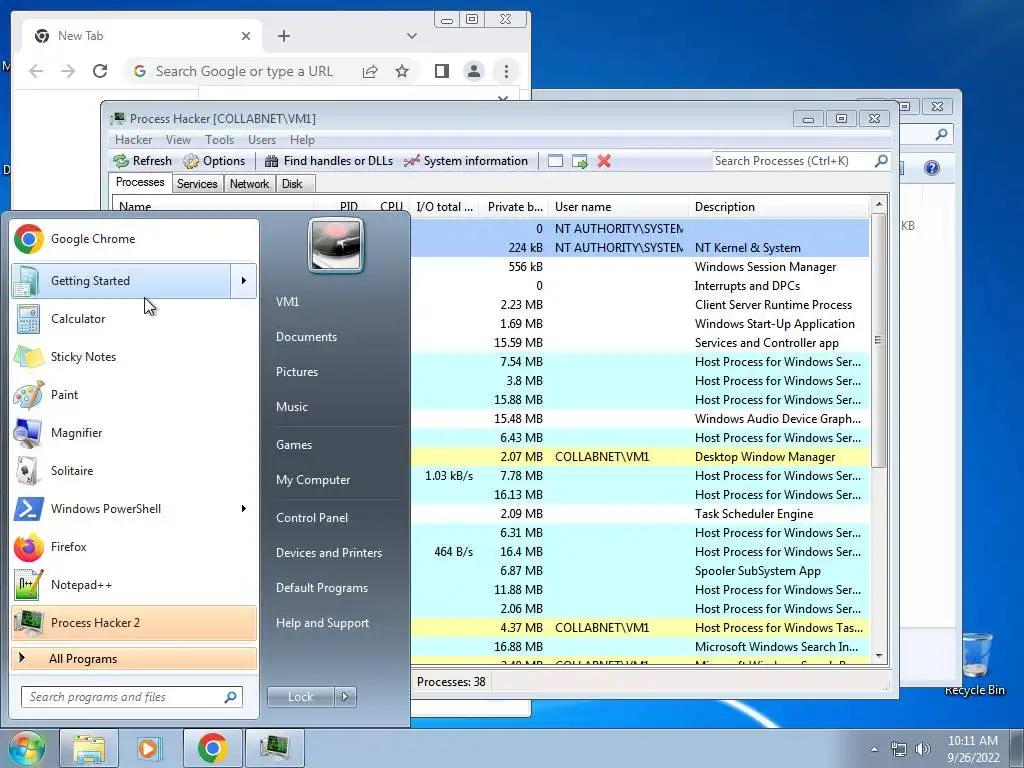
Task: Open Options in Process Hacker toolbar
Action: [x=214, y=161]
